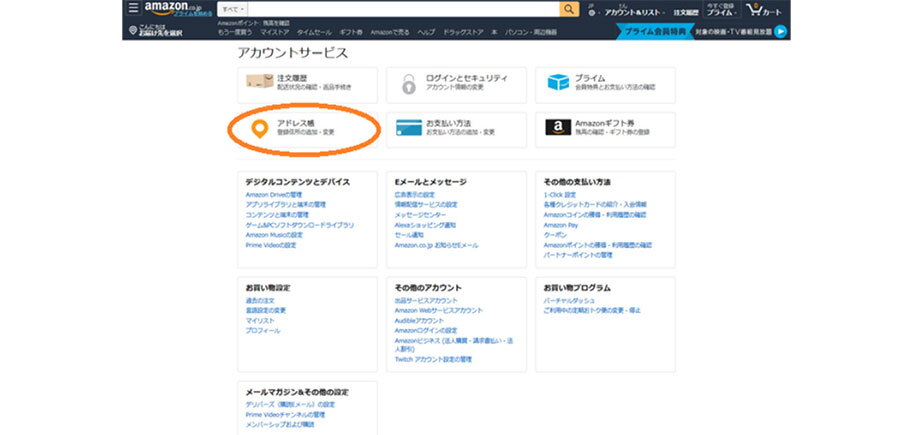Open Prime Videoの設定 link

tap(270, 245)
